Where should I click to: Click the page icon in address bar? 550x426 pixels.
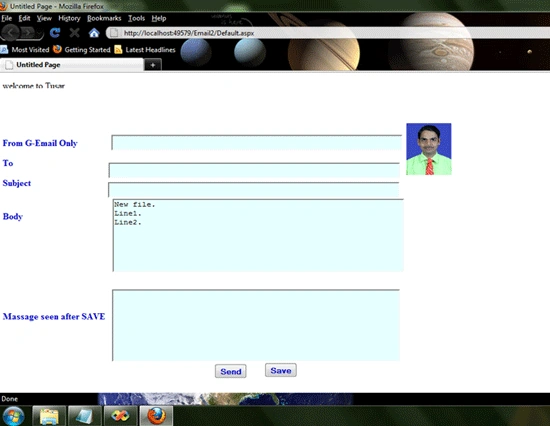click(x=114, y=33)
